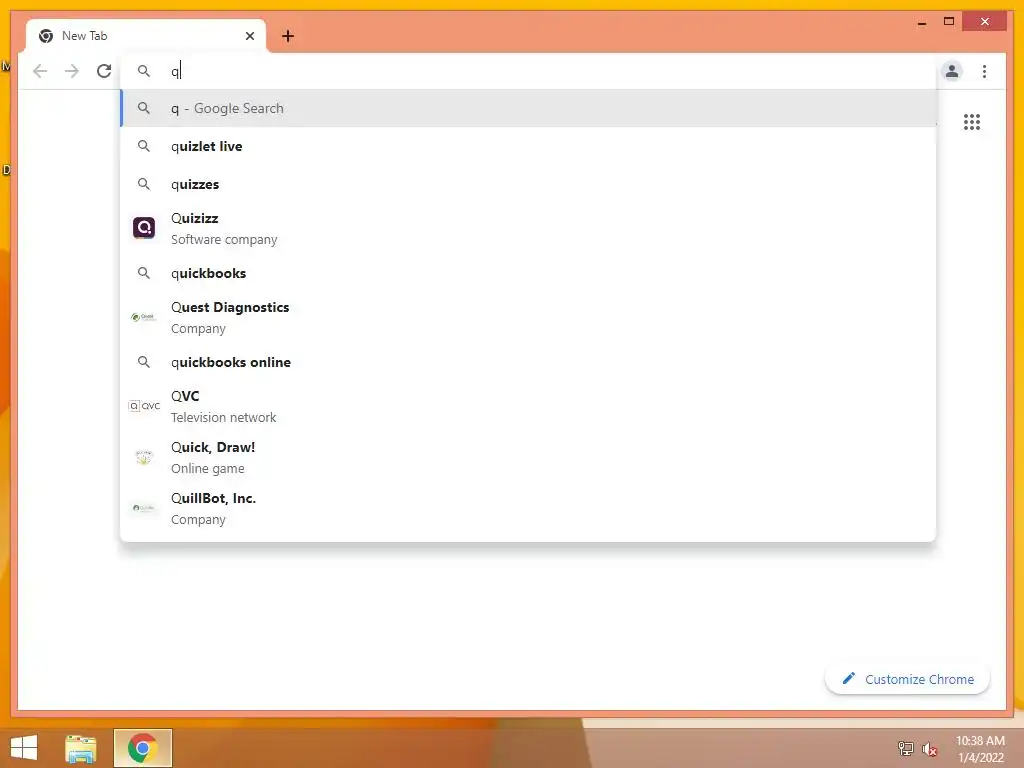Click the back navigation arrow
The height and width of the screenshot is (768, 1024).
[40, 71]
